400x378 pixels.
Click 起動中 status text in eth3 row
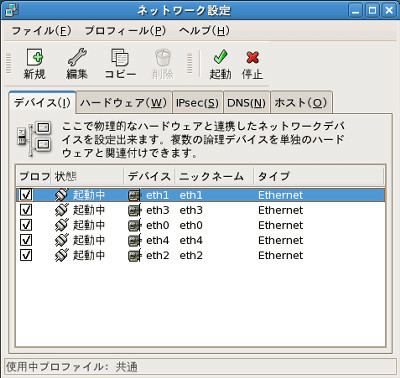(x=89, y=210)
